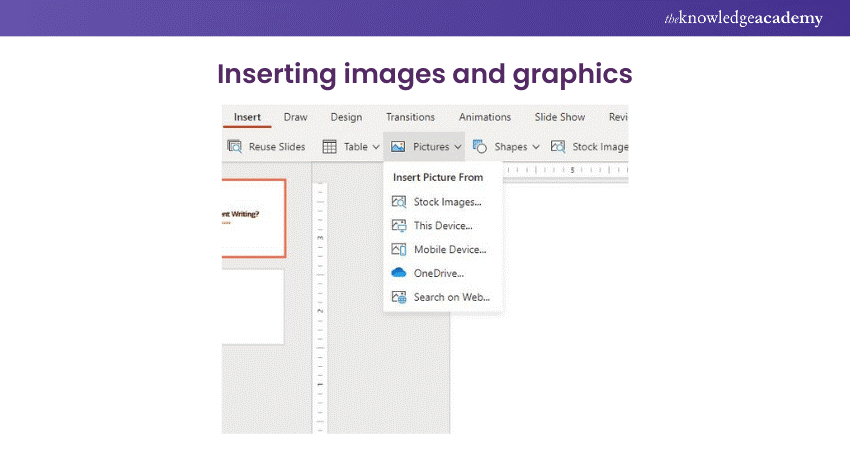The width and height of the screenshot is (850, 450).
Task: Collapse the Pictures dropdown arrow
Action: click(457, 147)
